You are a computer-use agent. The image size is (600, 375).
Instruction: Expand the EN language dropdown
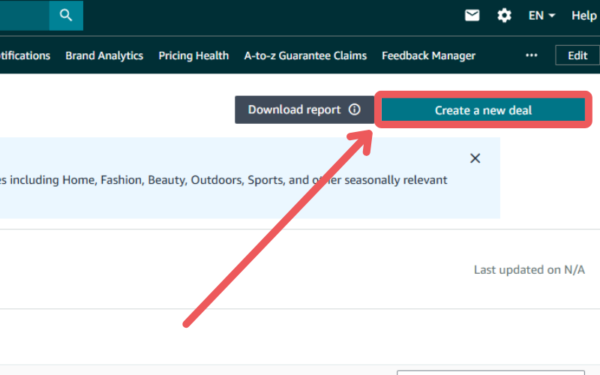point(541,16)
